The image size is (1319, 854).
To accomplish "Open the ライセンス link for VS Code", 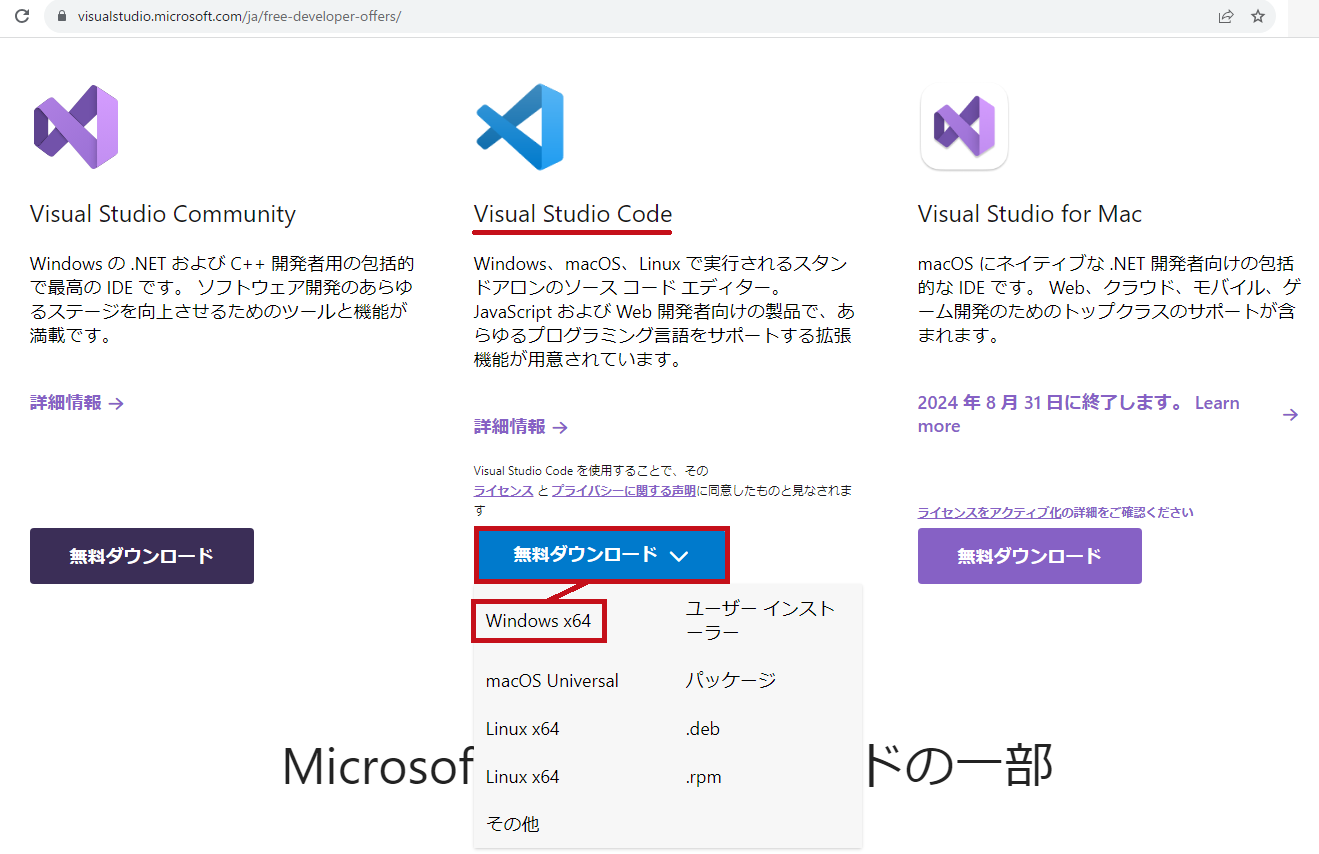I will [x=504, y=491].
